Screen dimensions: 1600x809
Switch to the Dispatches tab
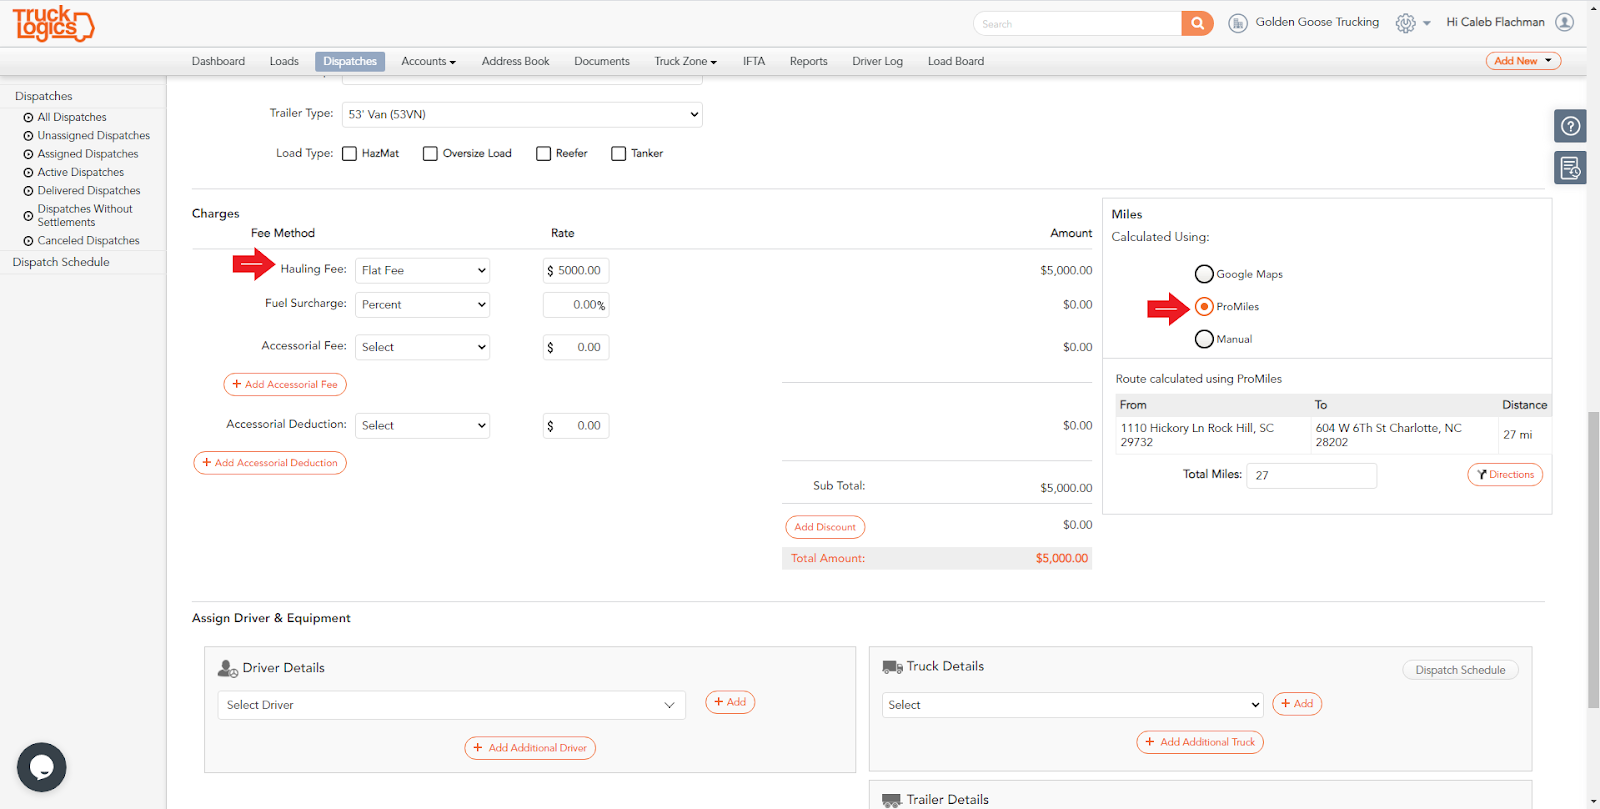(350, 62)
